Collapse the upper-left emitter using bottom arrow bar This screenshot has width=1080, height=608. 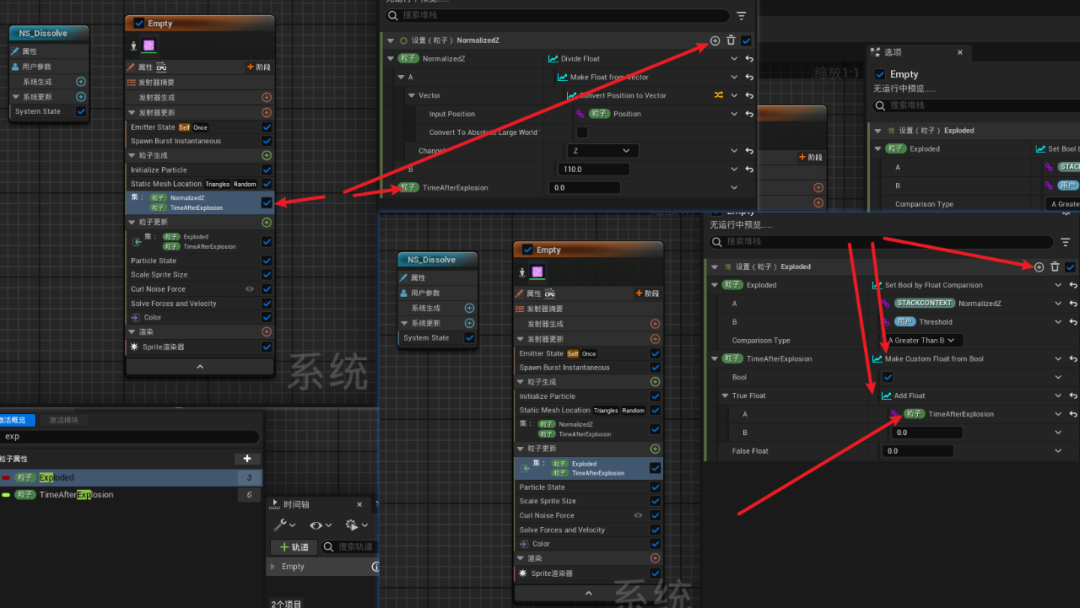200,367
